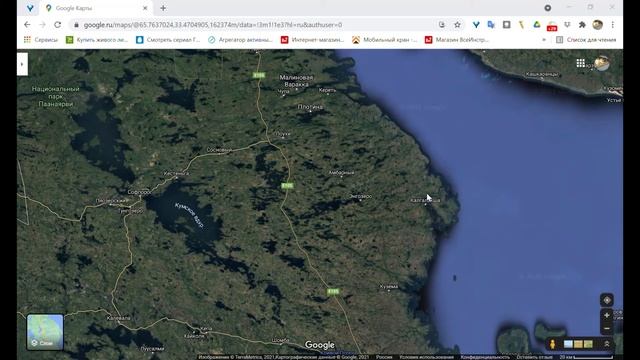The height and width of the screenshot is (360, 640).
Task: Open the 'Магазин ВсеИнстр...' bookmark
Action: 457,40
